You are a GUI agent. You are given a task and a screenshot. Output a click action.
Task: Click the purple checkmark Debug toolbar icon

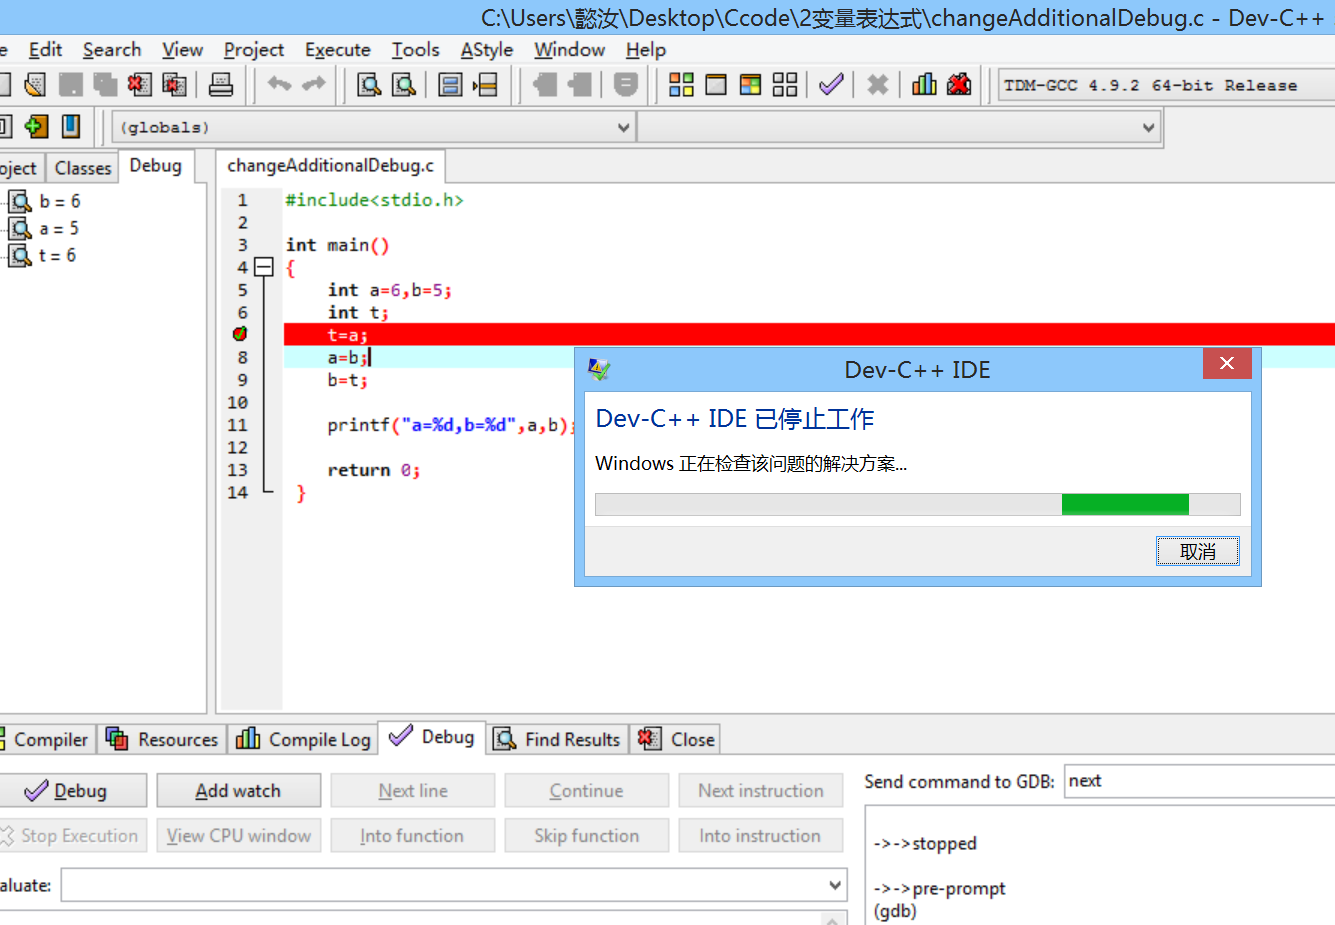[831, 85]
